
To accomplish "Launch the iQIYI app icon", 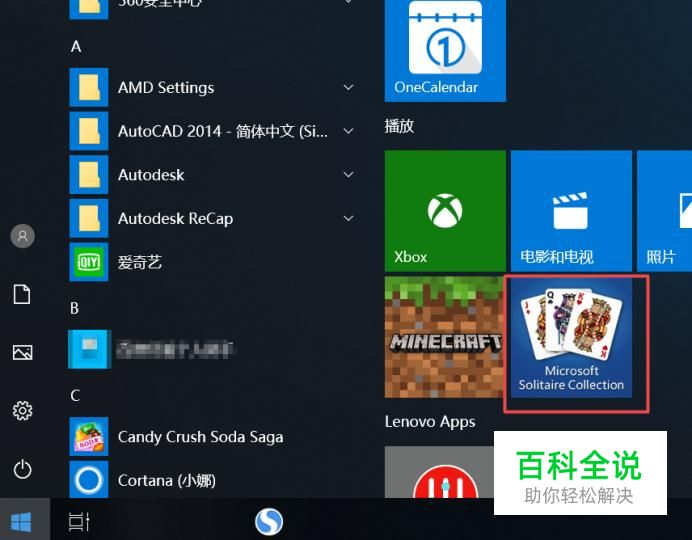I will click(89, 262).
